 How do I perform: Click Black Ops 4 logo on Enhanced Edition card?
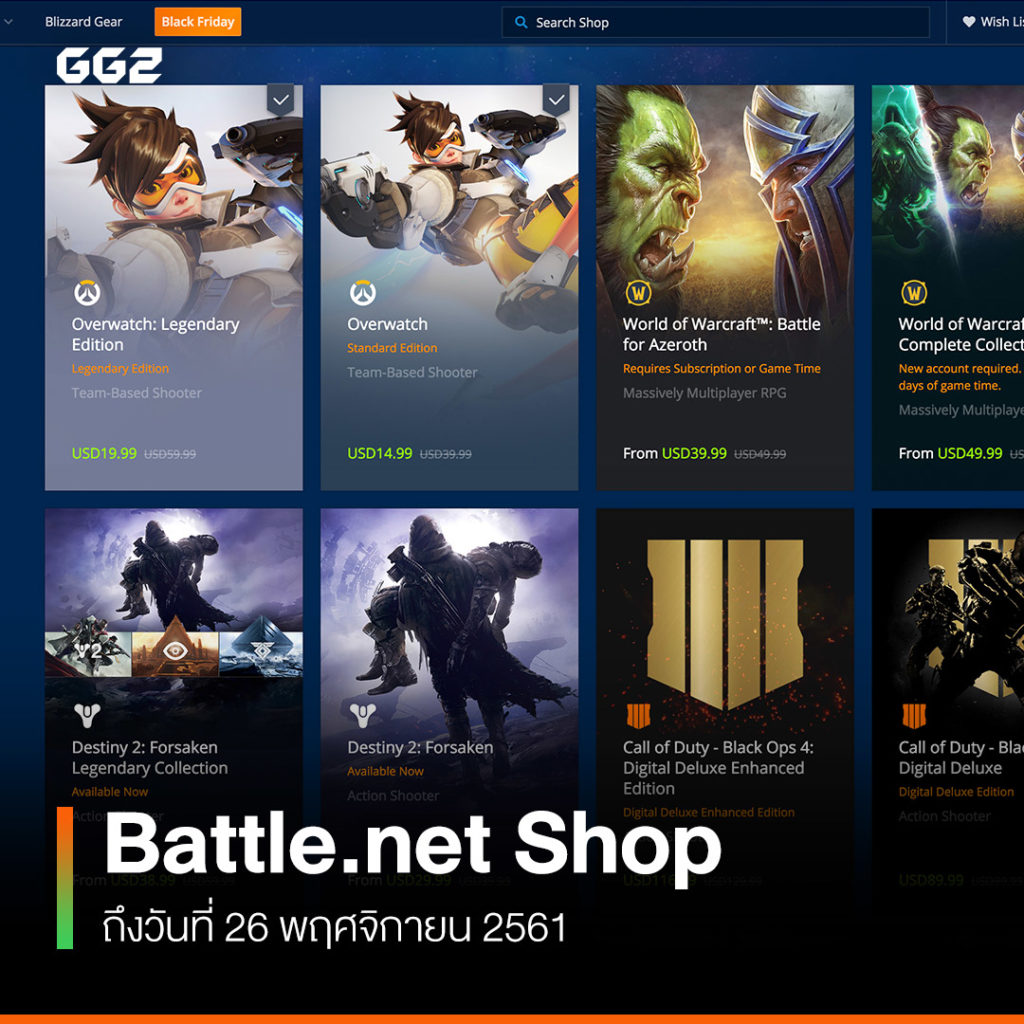[638, 716]
